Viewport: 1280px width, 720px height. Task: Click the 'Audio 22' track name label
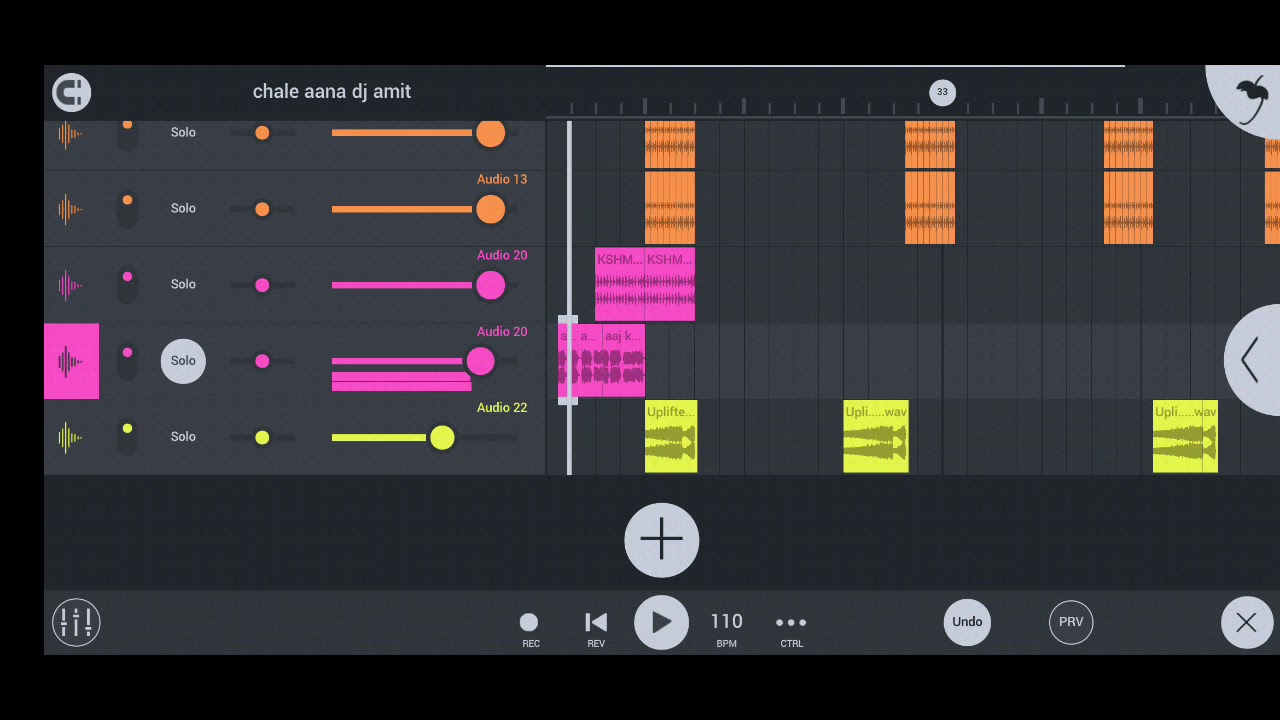[502, 407]
